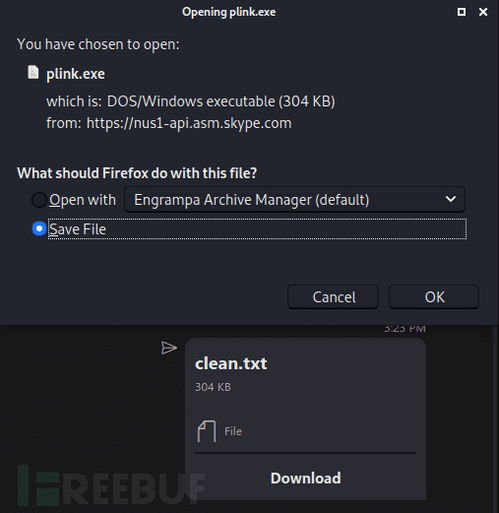
Task: Click the dropdown chevron arrow
Action: (x=451, y=199)
